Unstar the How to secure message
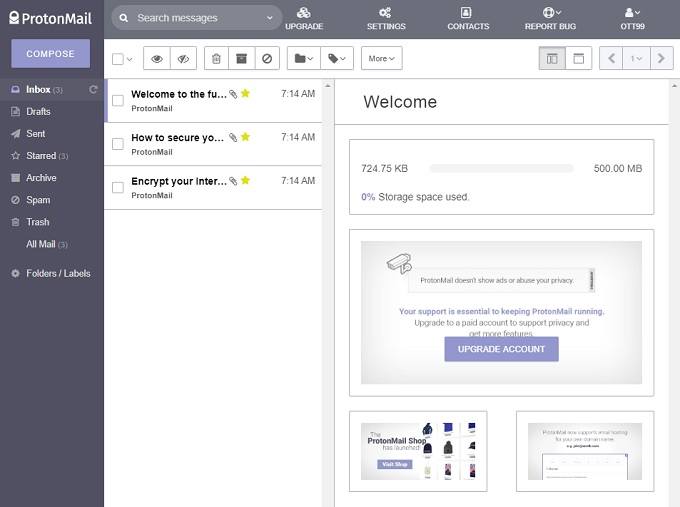 point(245,137)
